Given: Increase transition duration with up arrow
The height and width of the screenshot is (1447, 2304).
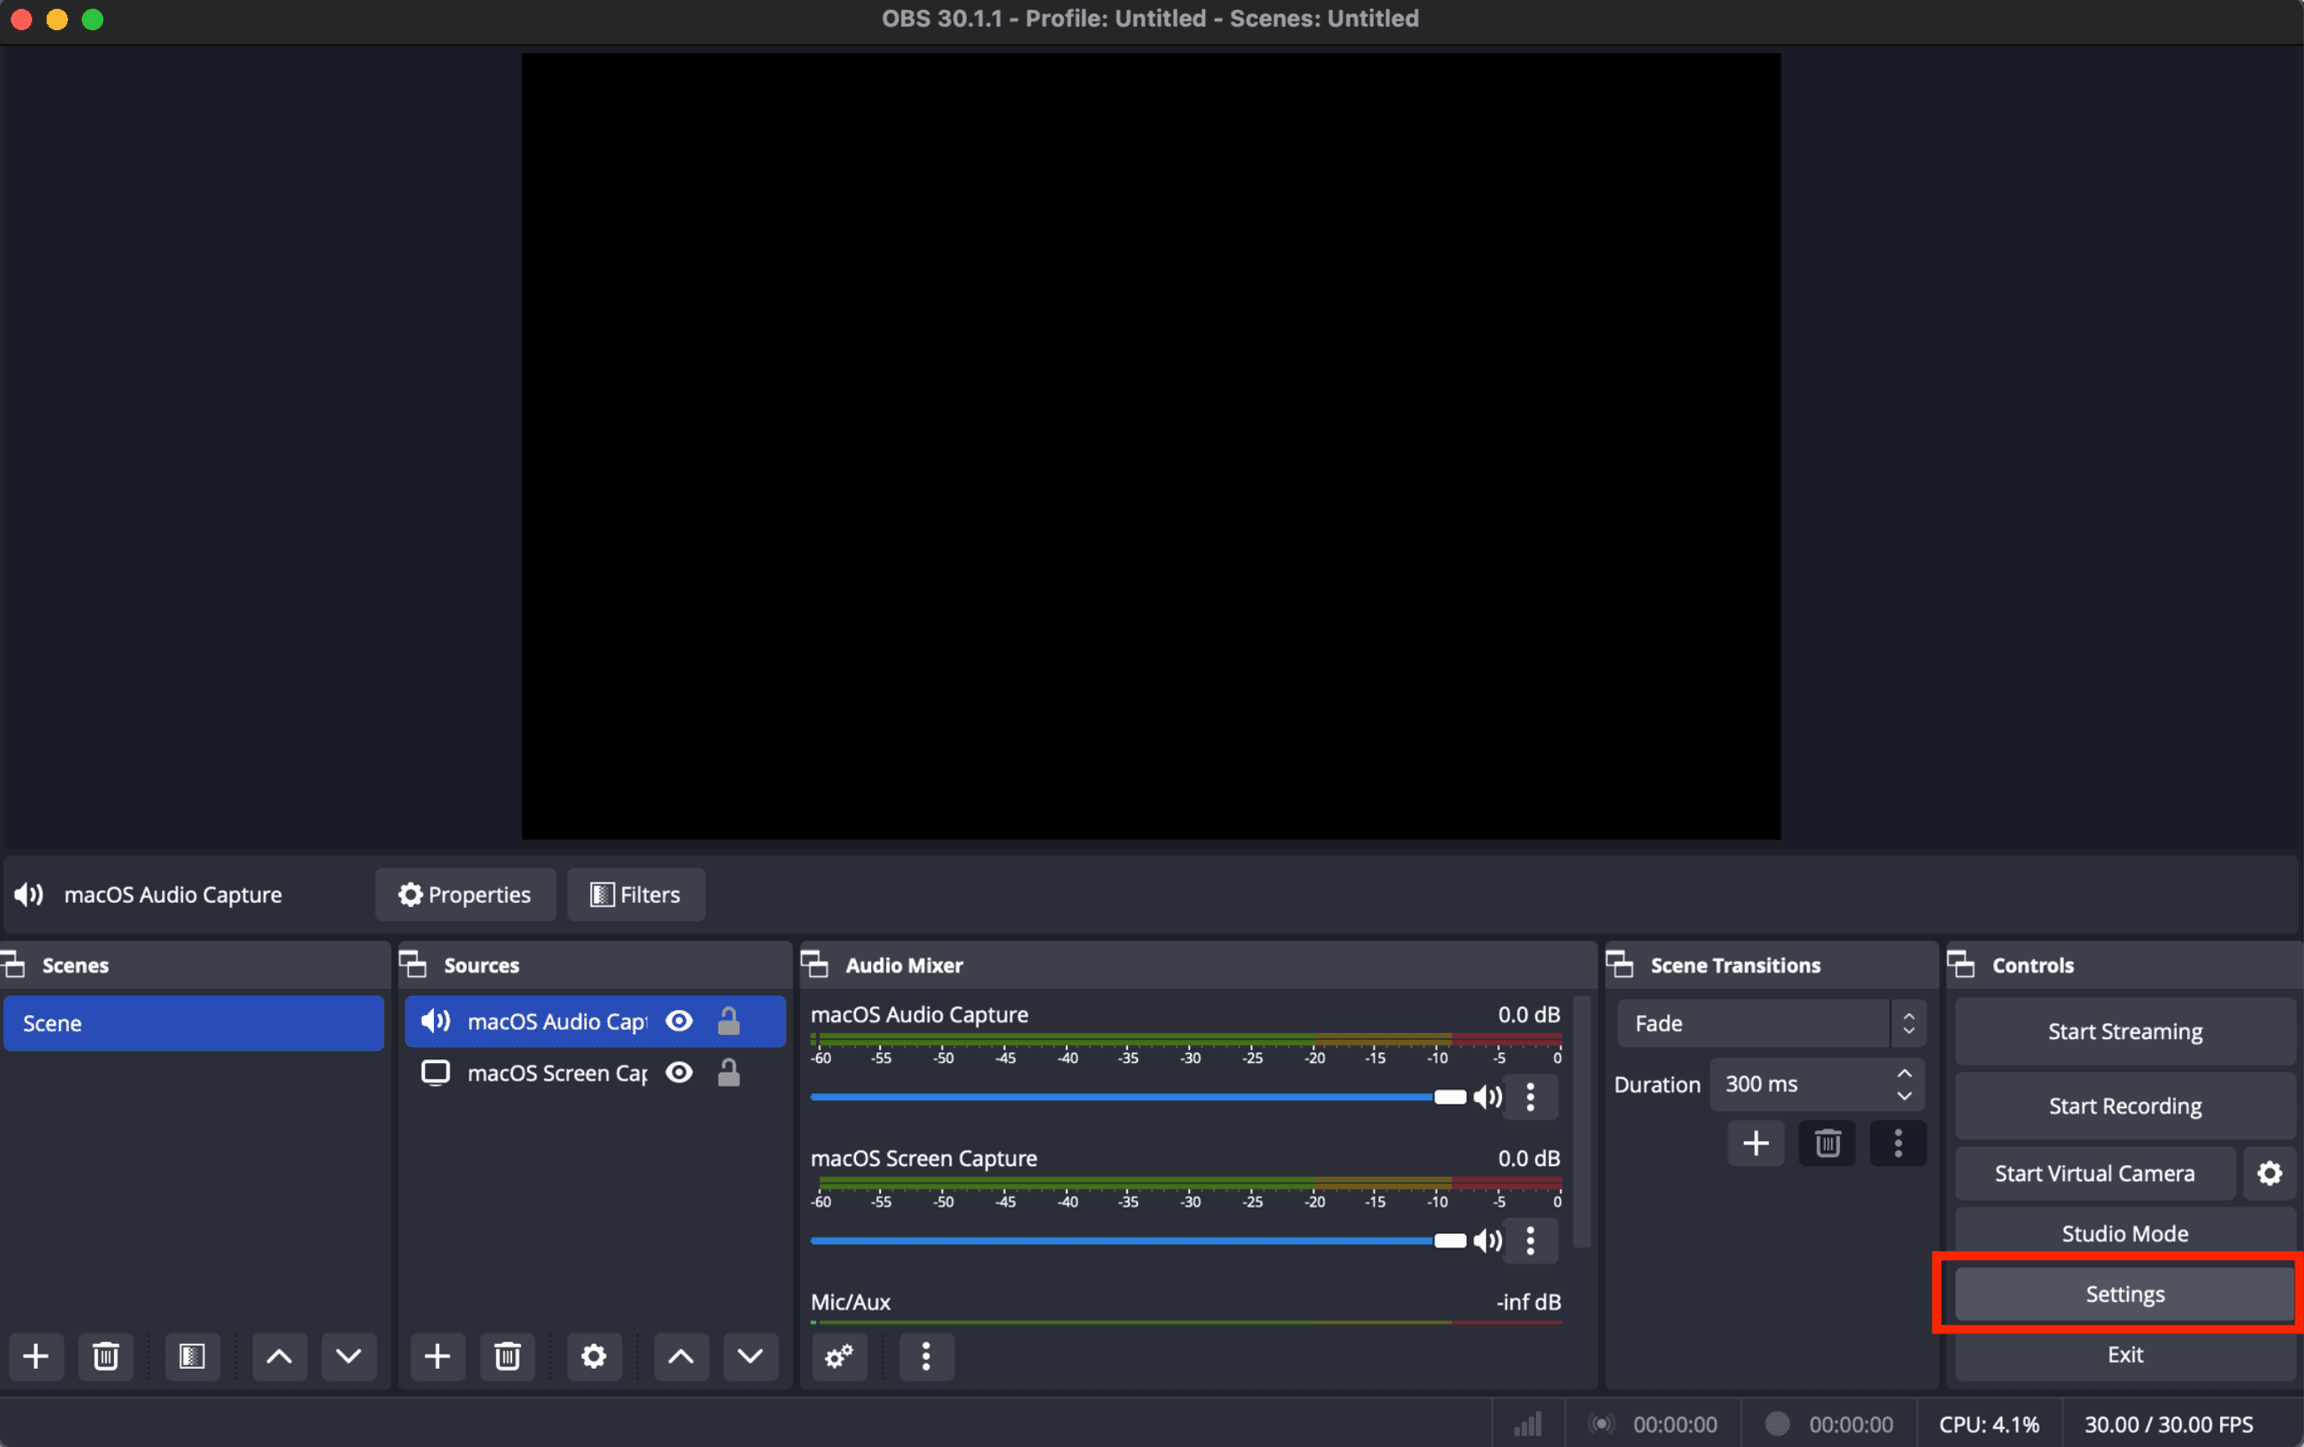Looking at the screenshot, I should point(1905,1073).
